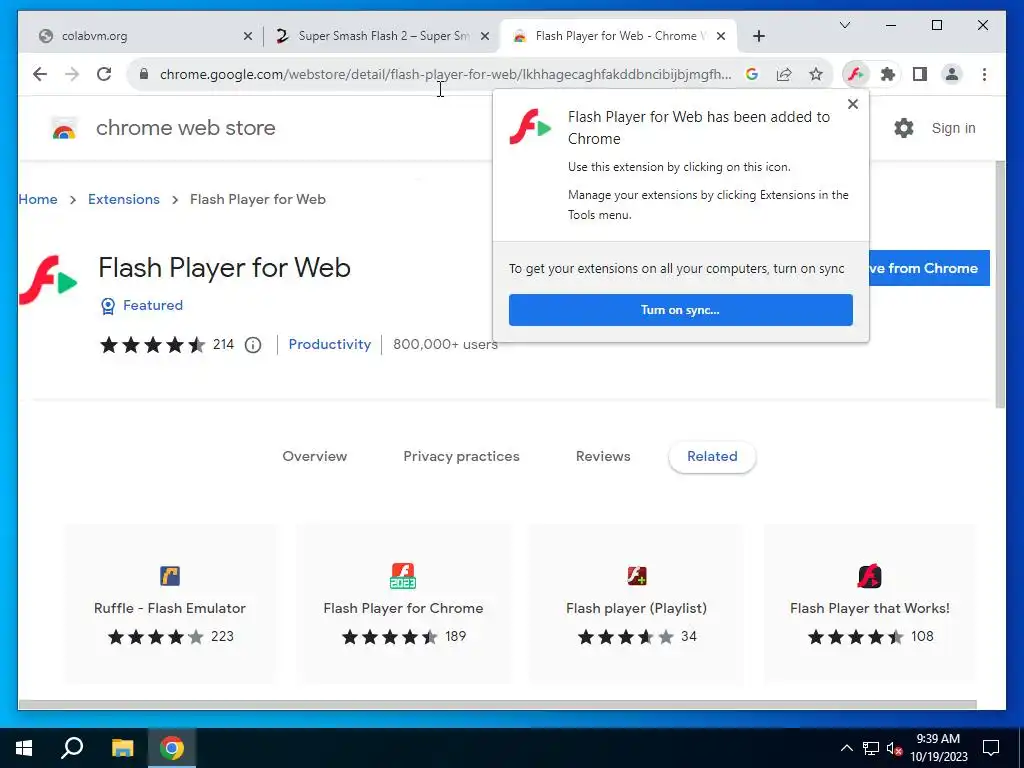Go to Home breadcrumb link
This screenshot has height=768, width=1024.
[x=38, y=199]
